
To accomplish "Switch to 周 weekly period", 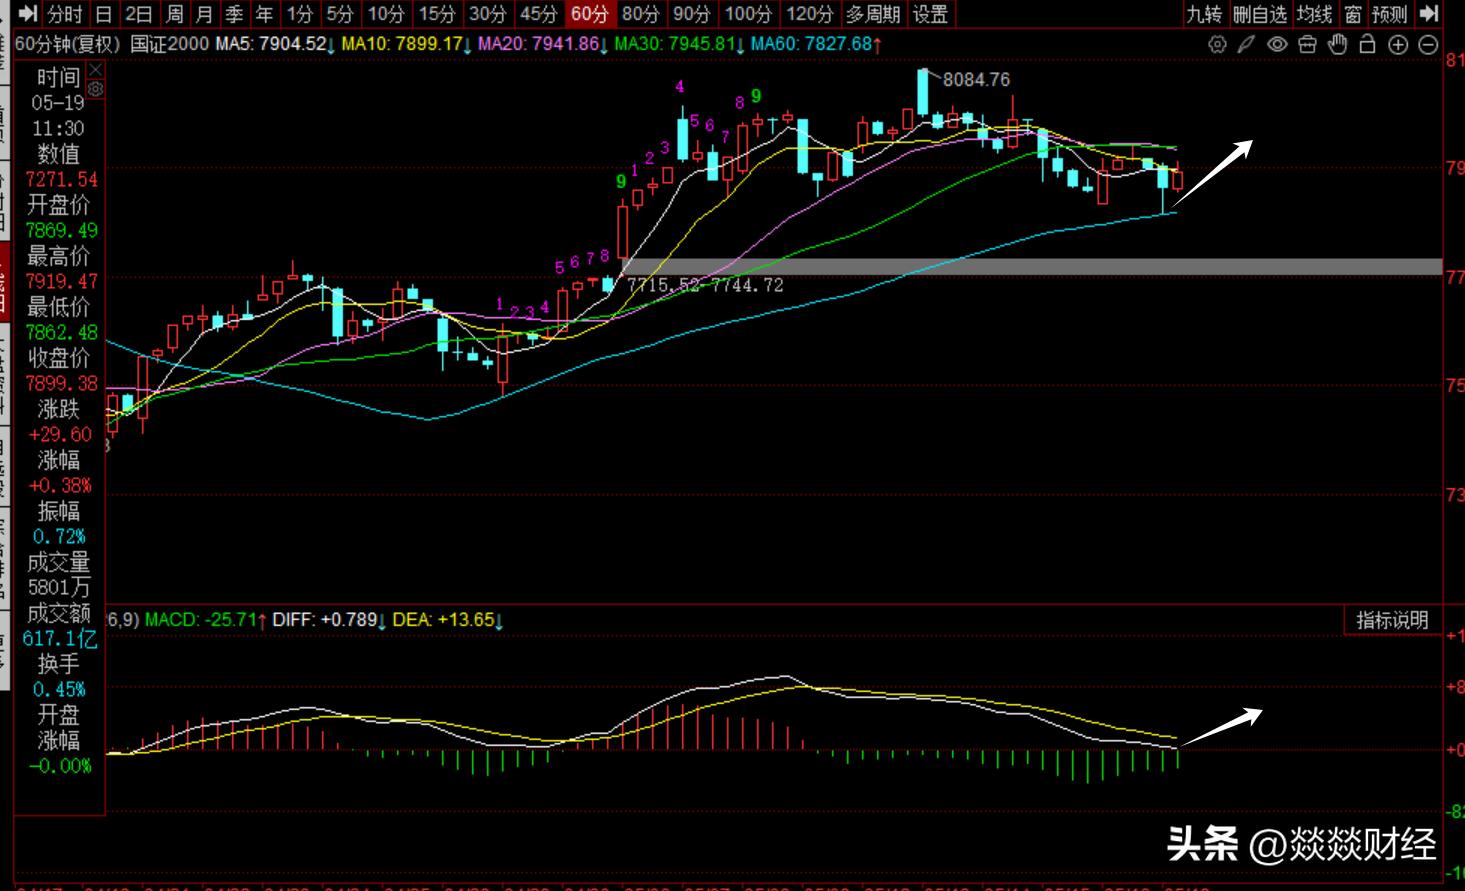I will (175, 14).
